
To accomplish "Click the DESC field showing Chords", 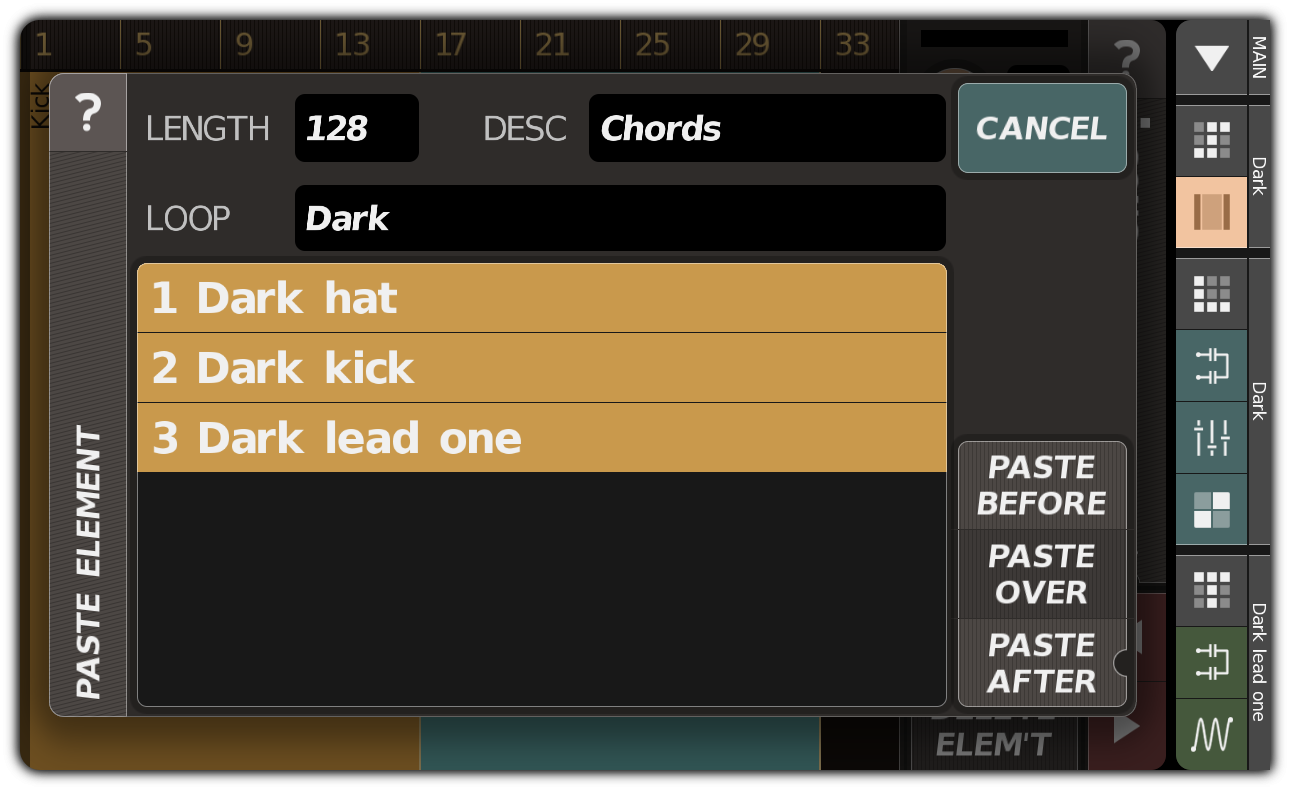I will [x=766, y=128].
